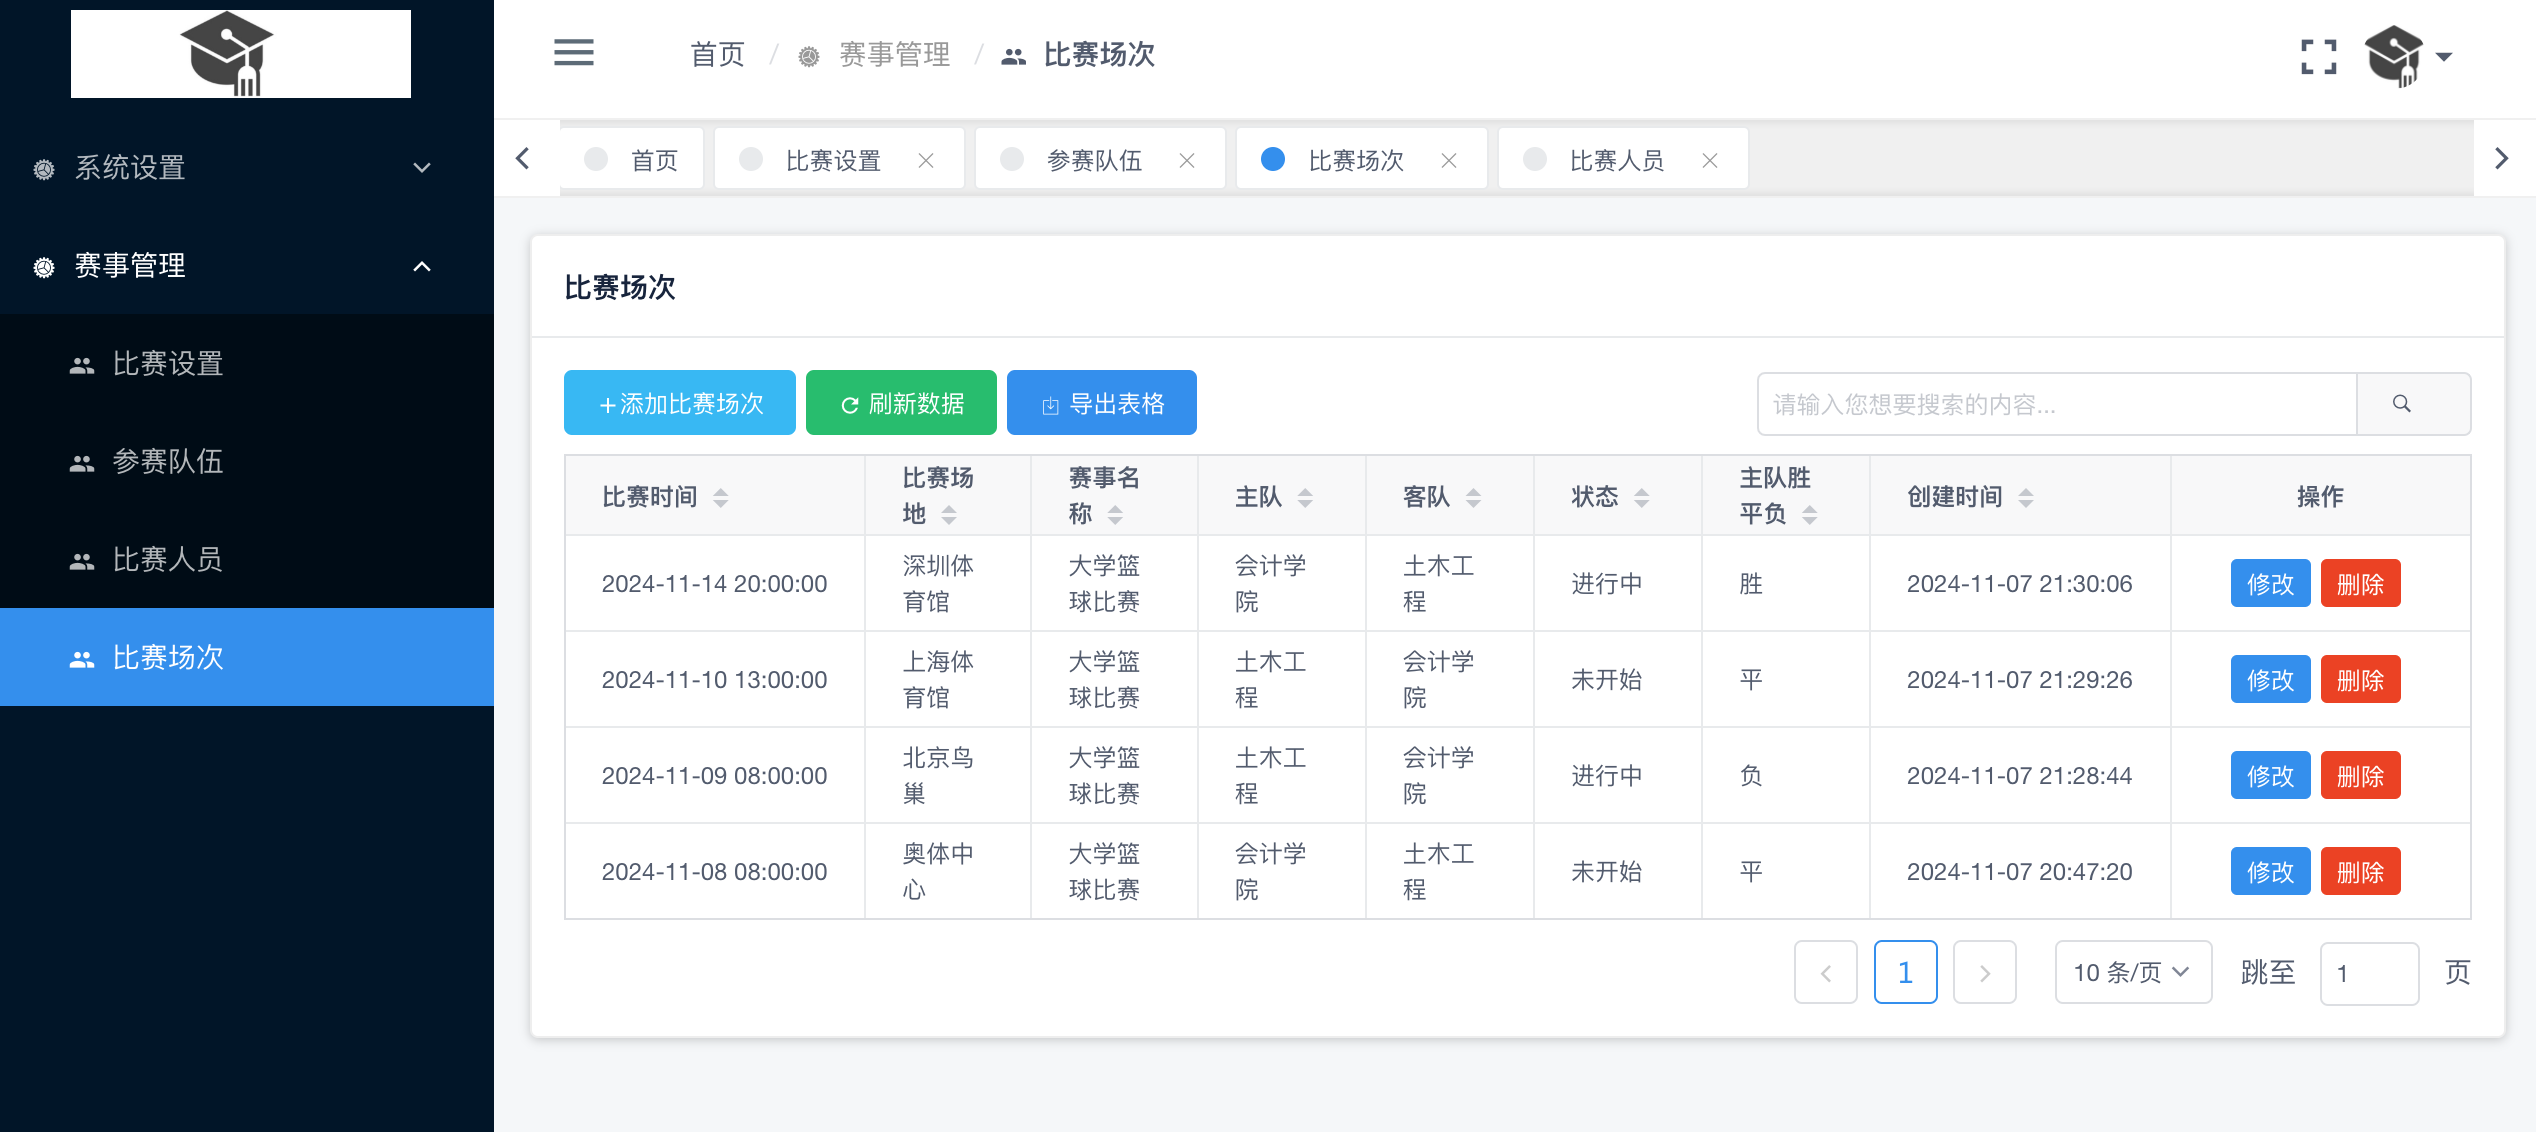Open 参赛队伍 in the sidebar

(247, 461)
